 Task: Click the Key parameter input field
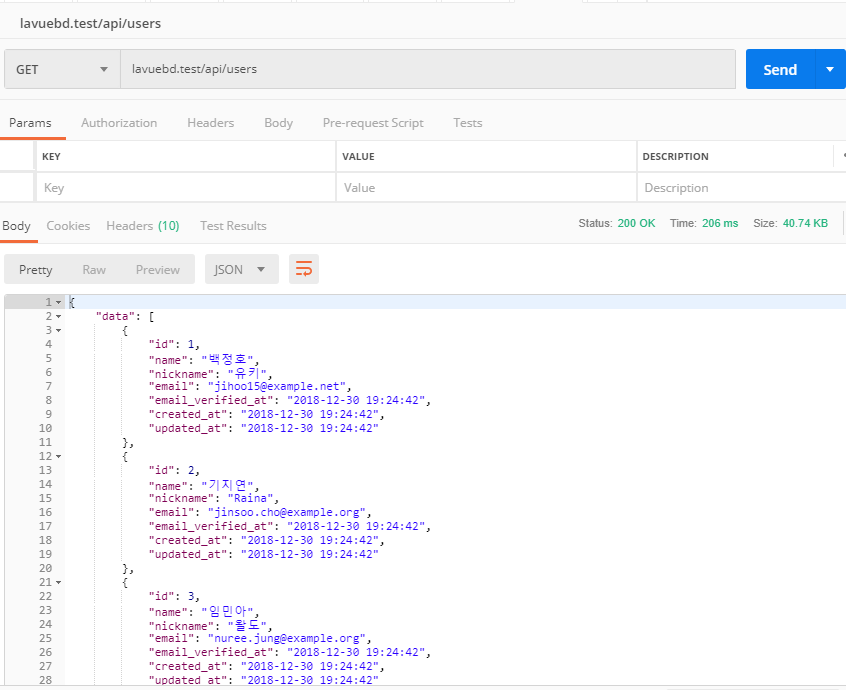coord(185,188)
